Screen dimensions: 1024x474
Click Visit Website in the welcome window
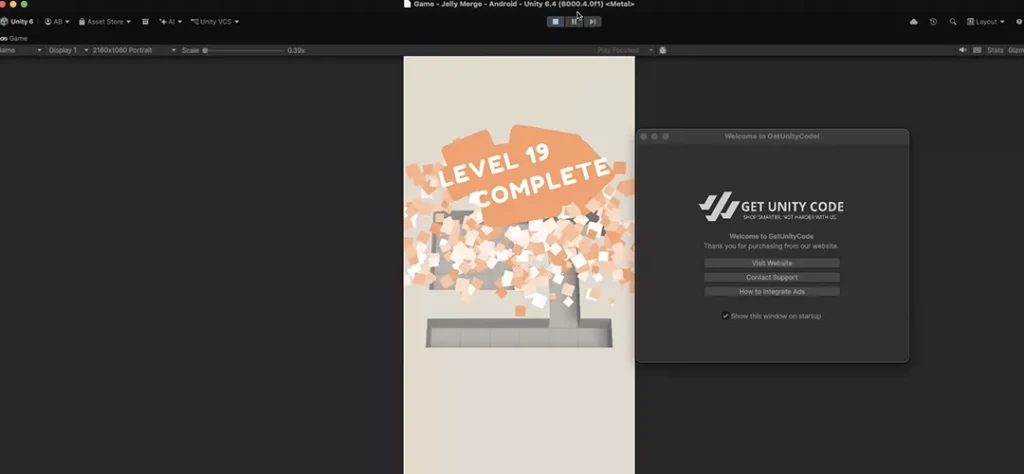[772, 263]
